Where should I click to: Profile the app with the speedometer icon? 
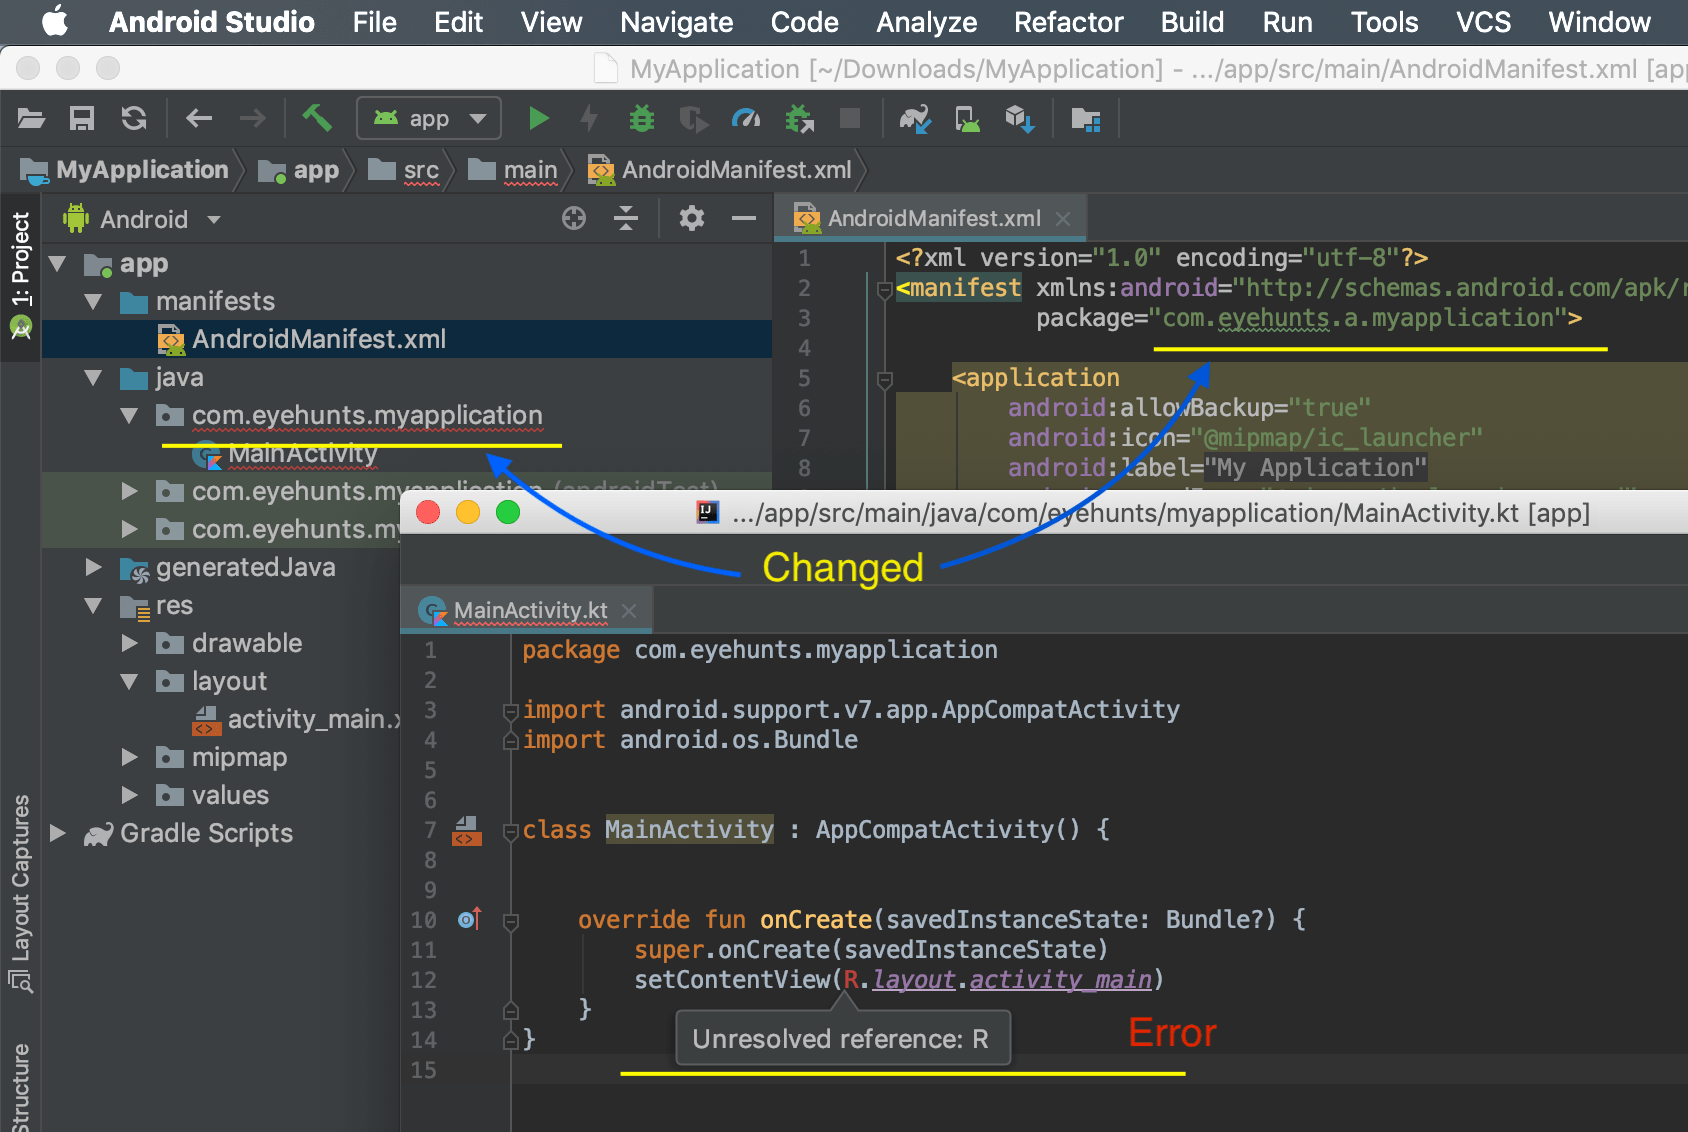tap(744, 118)
